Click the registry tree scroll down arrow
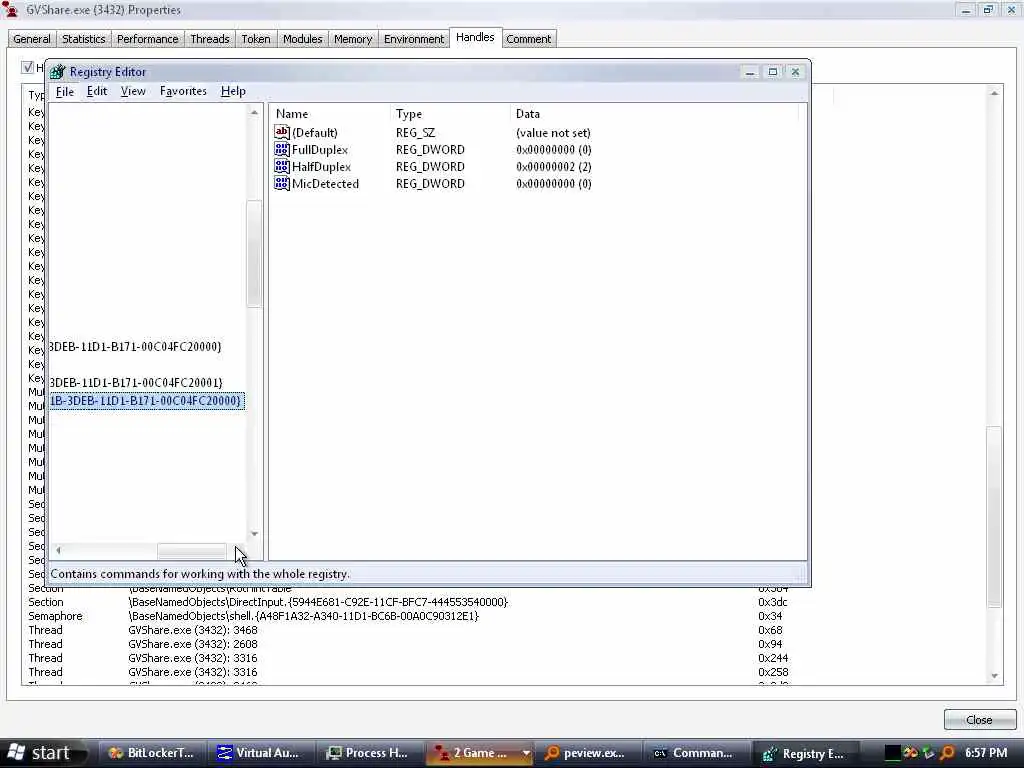The image size is (1024, 768). tap(254, 534)
